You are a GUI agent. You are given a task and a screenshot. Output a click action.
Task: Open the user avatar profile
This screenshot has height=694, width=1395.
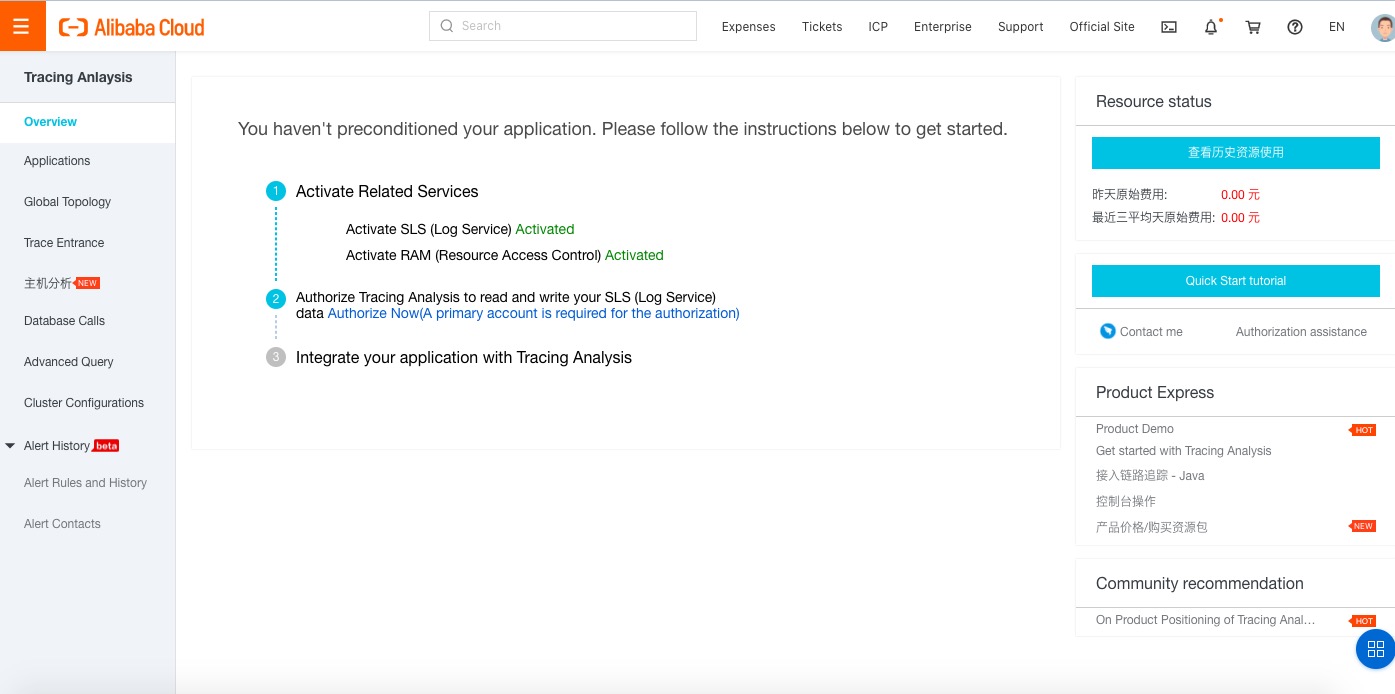[x=1383, y=27]
